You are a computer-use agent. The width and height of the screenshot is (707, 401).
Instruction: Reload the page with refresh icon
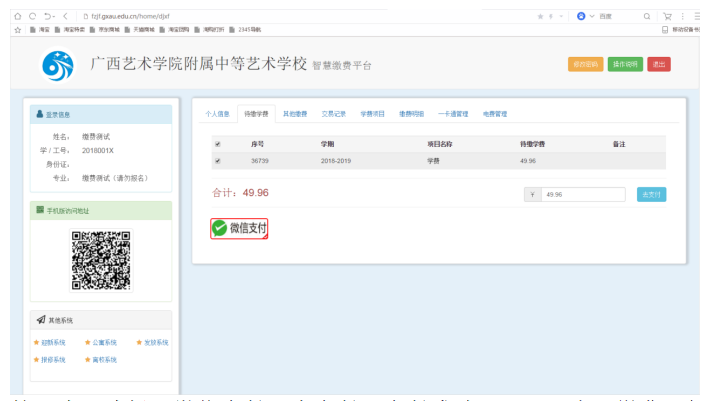click(32, 16)
